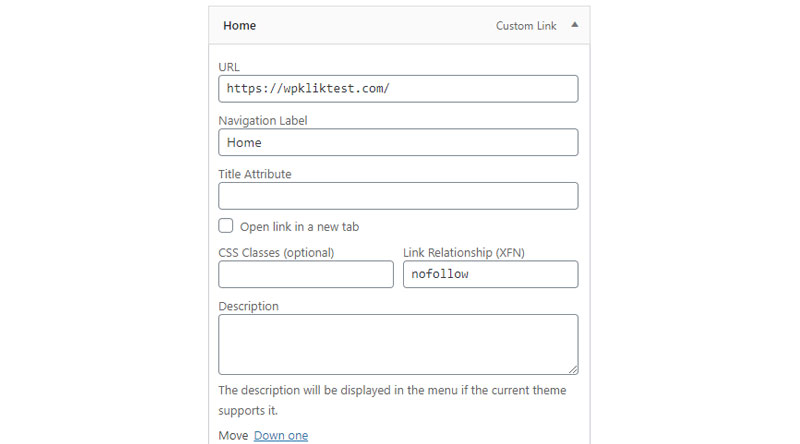
Task: Focus the URL field containing wpkliktest.com
Action: [x=398, y=89]
